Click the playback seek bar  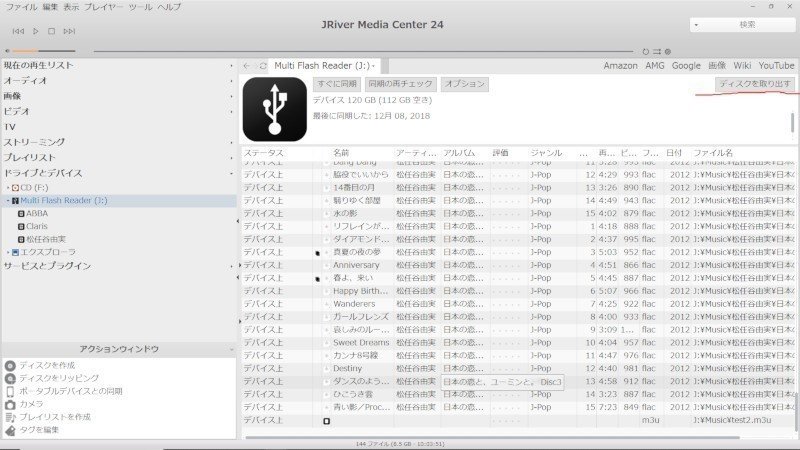(363, 51)
